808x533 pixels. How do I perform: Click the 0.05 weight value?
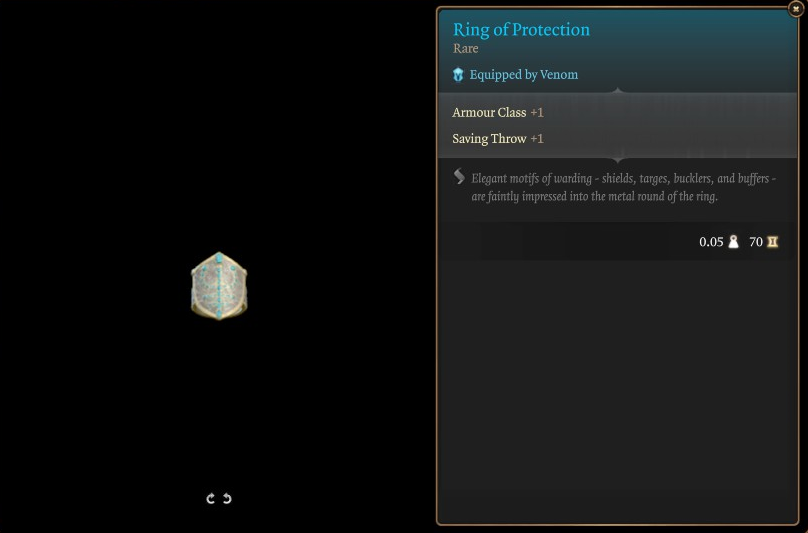(x=711, y=242)
